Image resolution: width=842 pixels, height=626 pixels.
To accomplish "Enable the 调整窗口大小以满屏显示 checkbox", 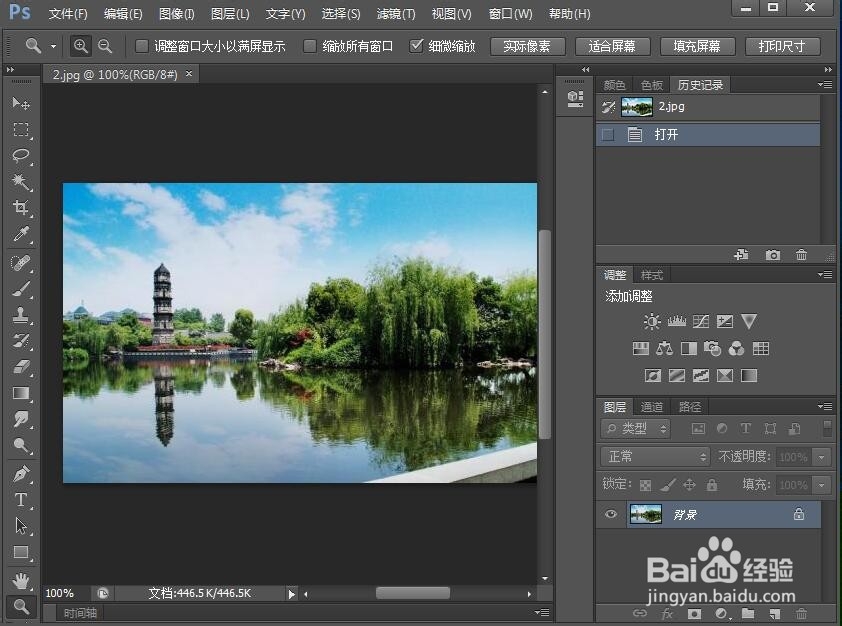I will pos(141,45).
